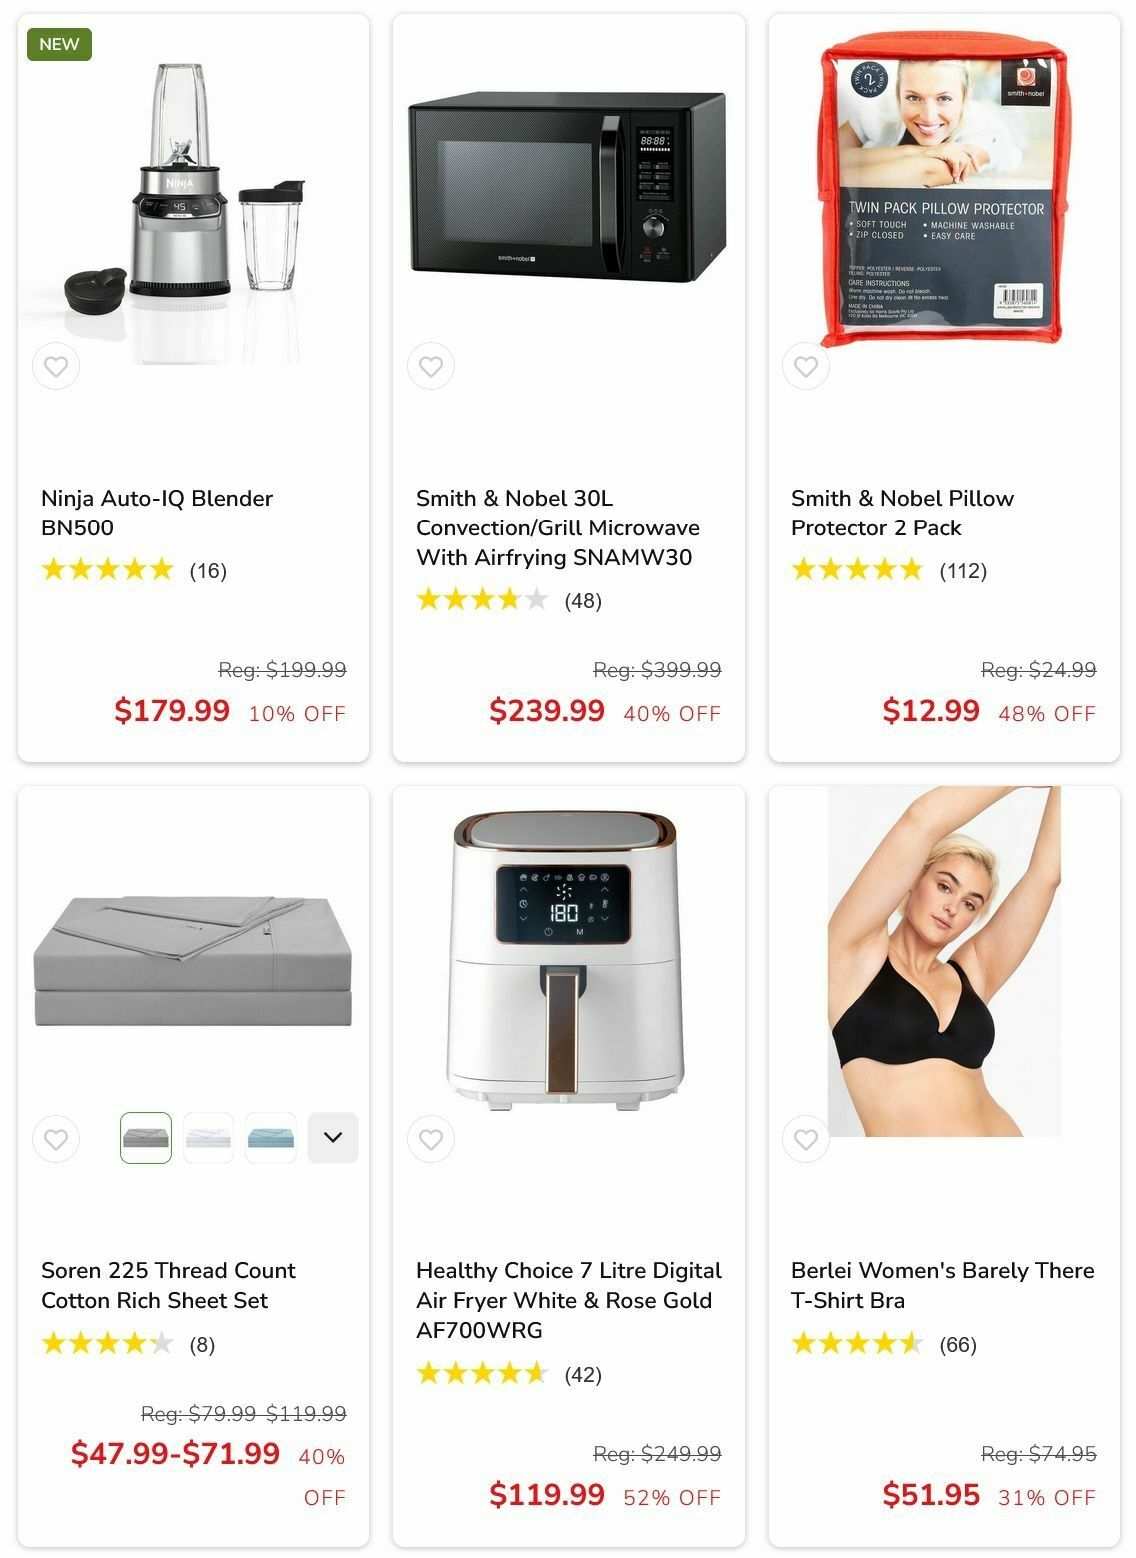Choose the white sheet set swatch
The height and width of the screenshot is (1558, 1136).
208,1138
